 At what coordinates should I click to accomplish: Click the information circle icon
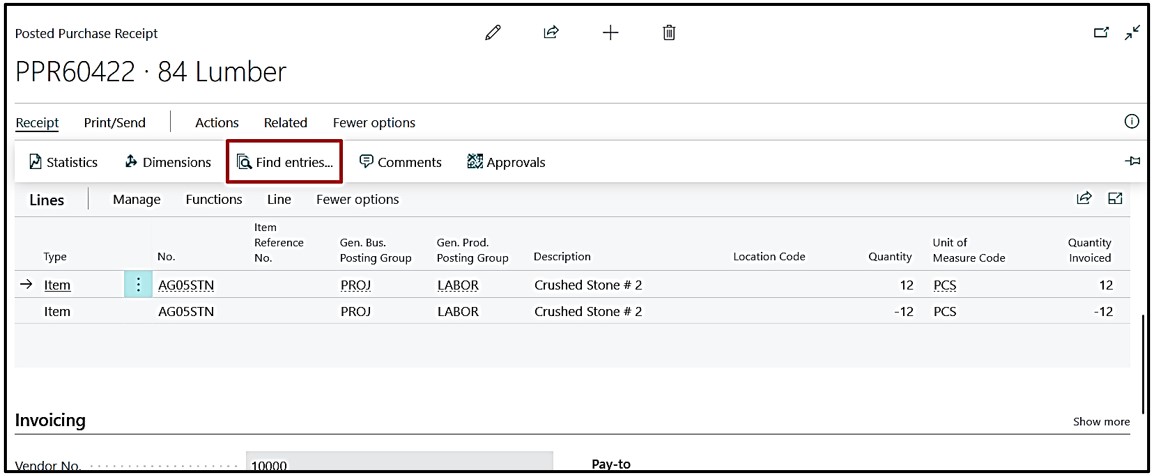click(1132, 122)
